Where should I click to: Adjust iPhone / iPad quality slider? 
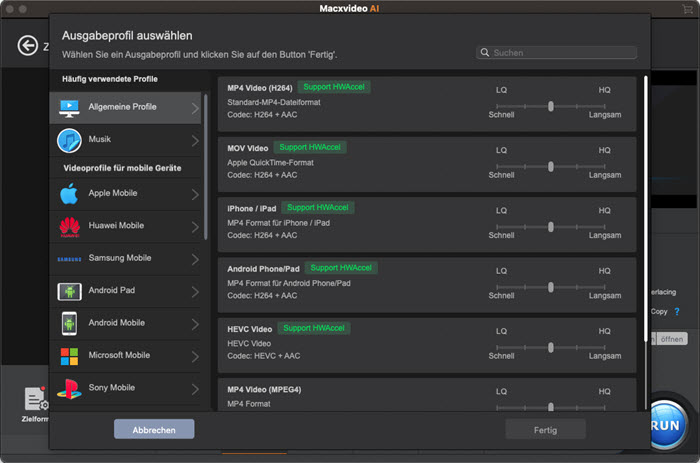click(x=550, y=227)
